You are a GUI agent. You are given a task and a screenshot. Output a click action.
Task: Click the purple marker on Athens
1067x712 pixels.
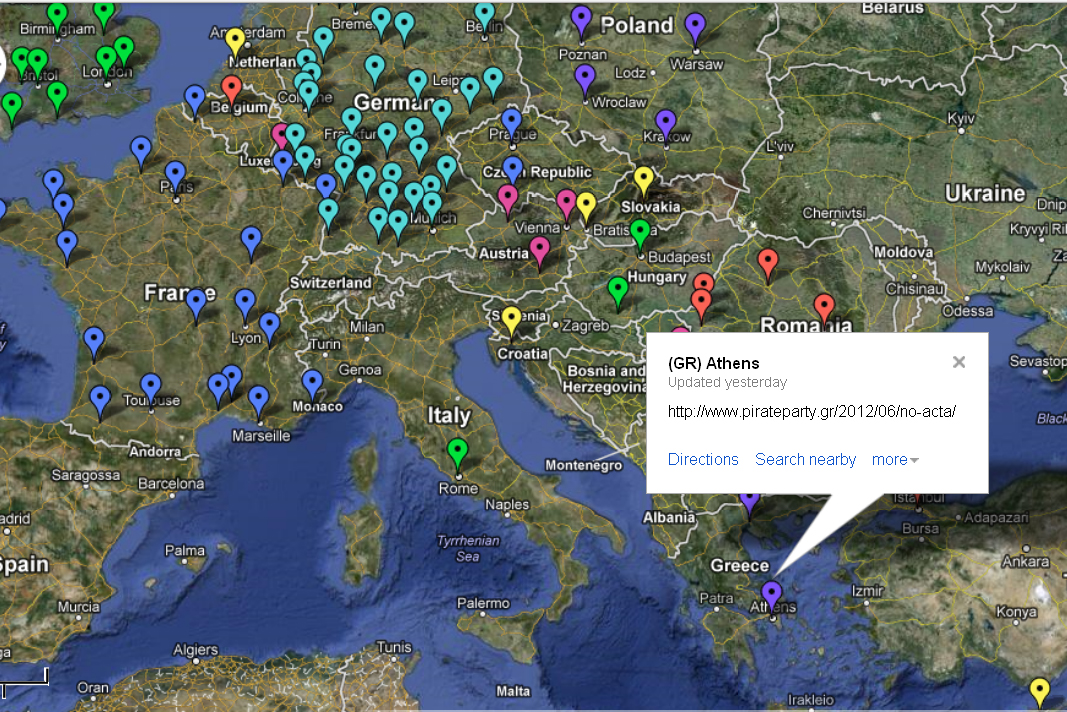click(771, 592)
